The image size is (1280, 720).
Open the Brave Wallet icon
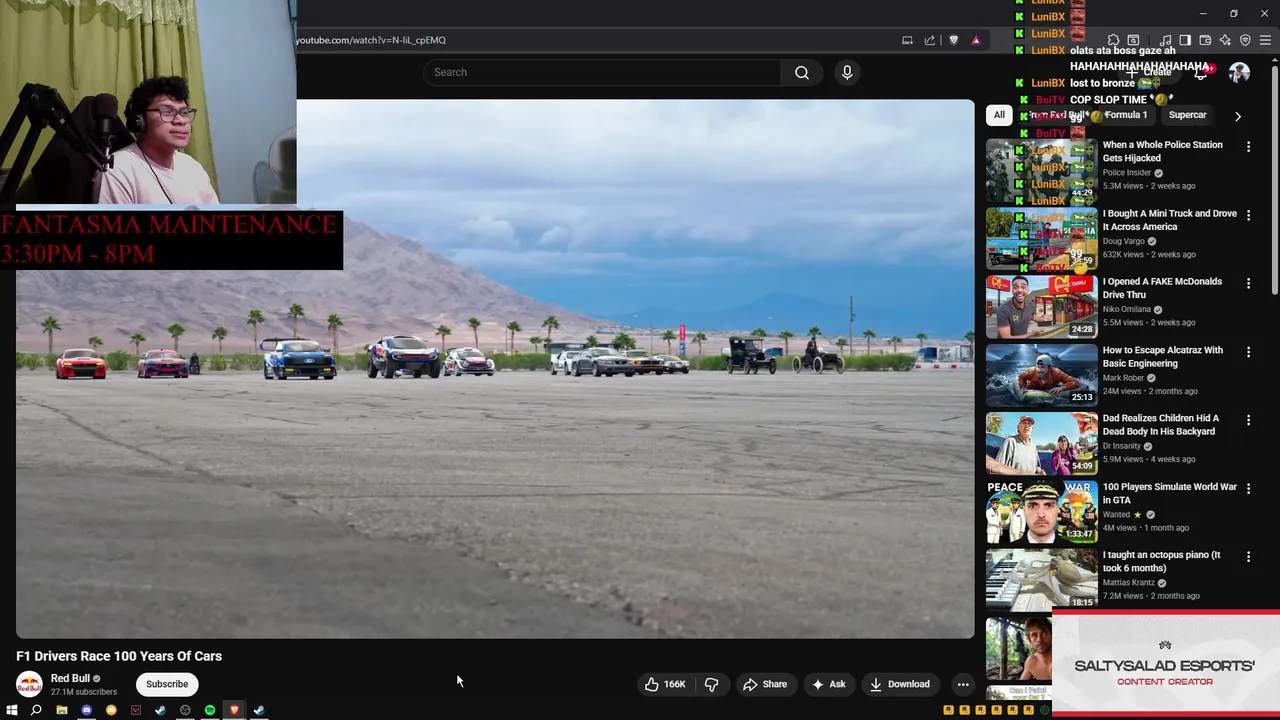point(1205,40)
